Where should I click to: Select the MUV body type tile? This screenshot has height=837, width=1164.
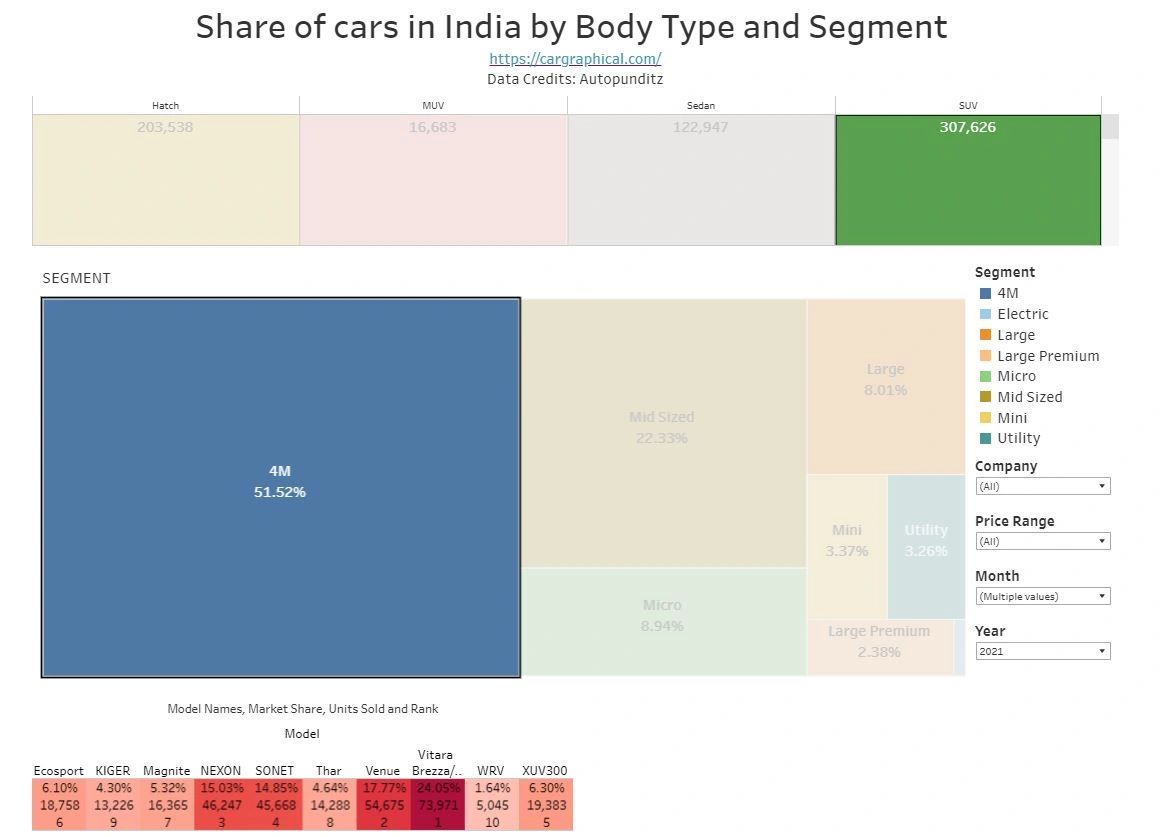(434, 180)
